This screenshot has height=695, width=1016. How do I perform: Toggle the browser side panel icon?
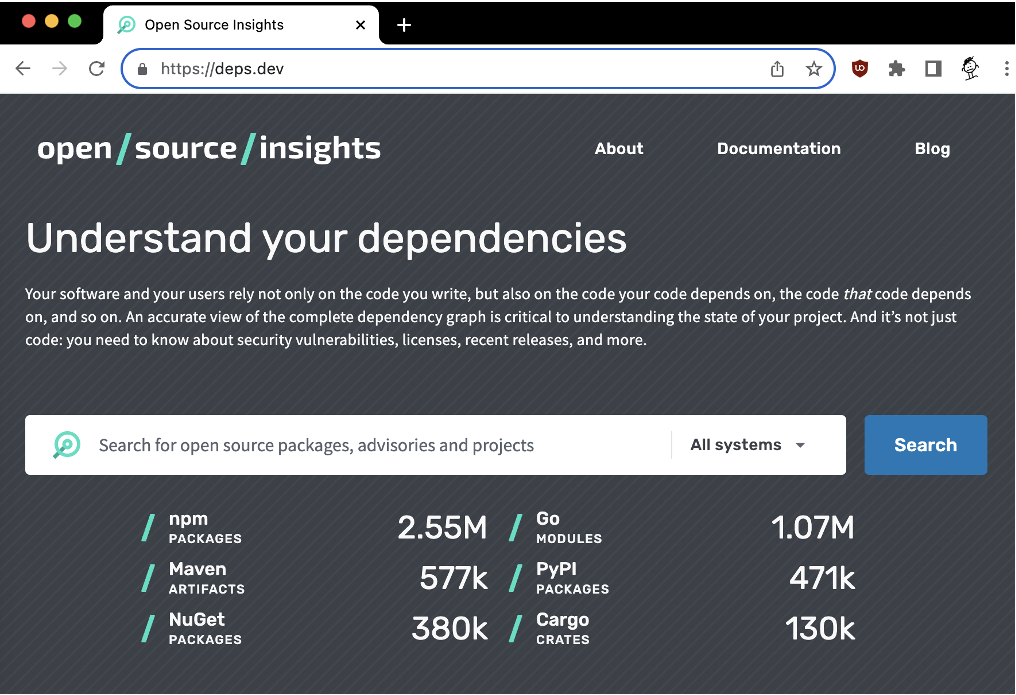tap(933, 68)
